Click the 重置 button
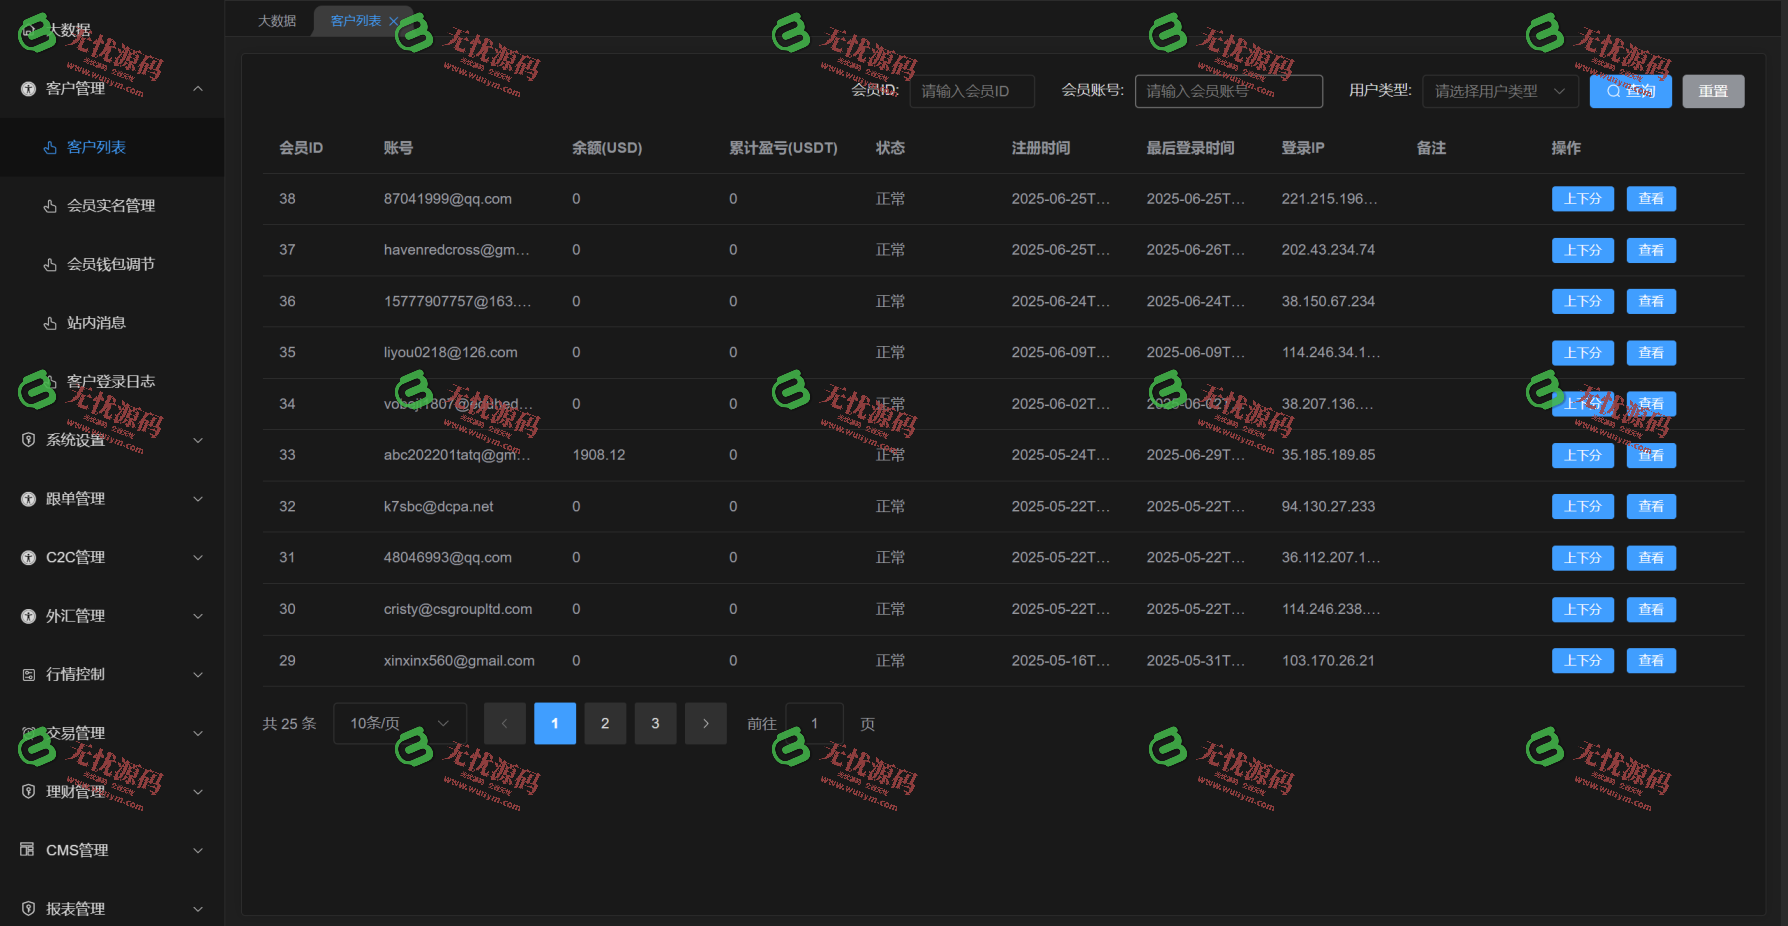Image resolution: width=1788 pixels, height=926 pixels. (x=1713, y=91)
